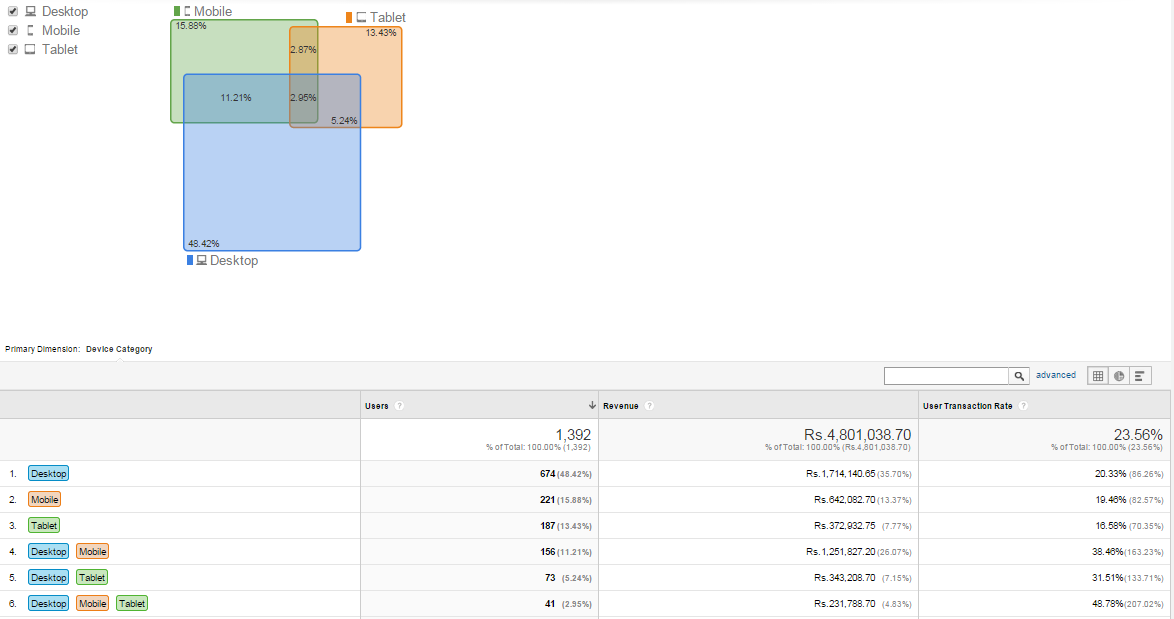Click help icon next to Users column

coord(399,406)
